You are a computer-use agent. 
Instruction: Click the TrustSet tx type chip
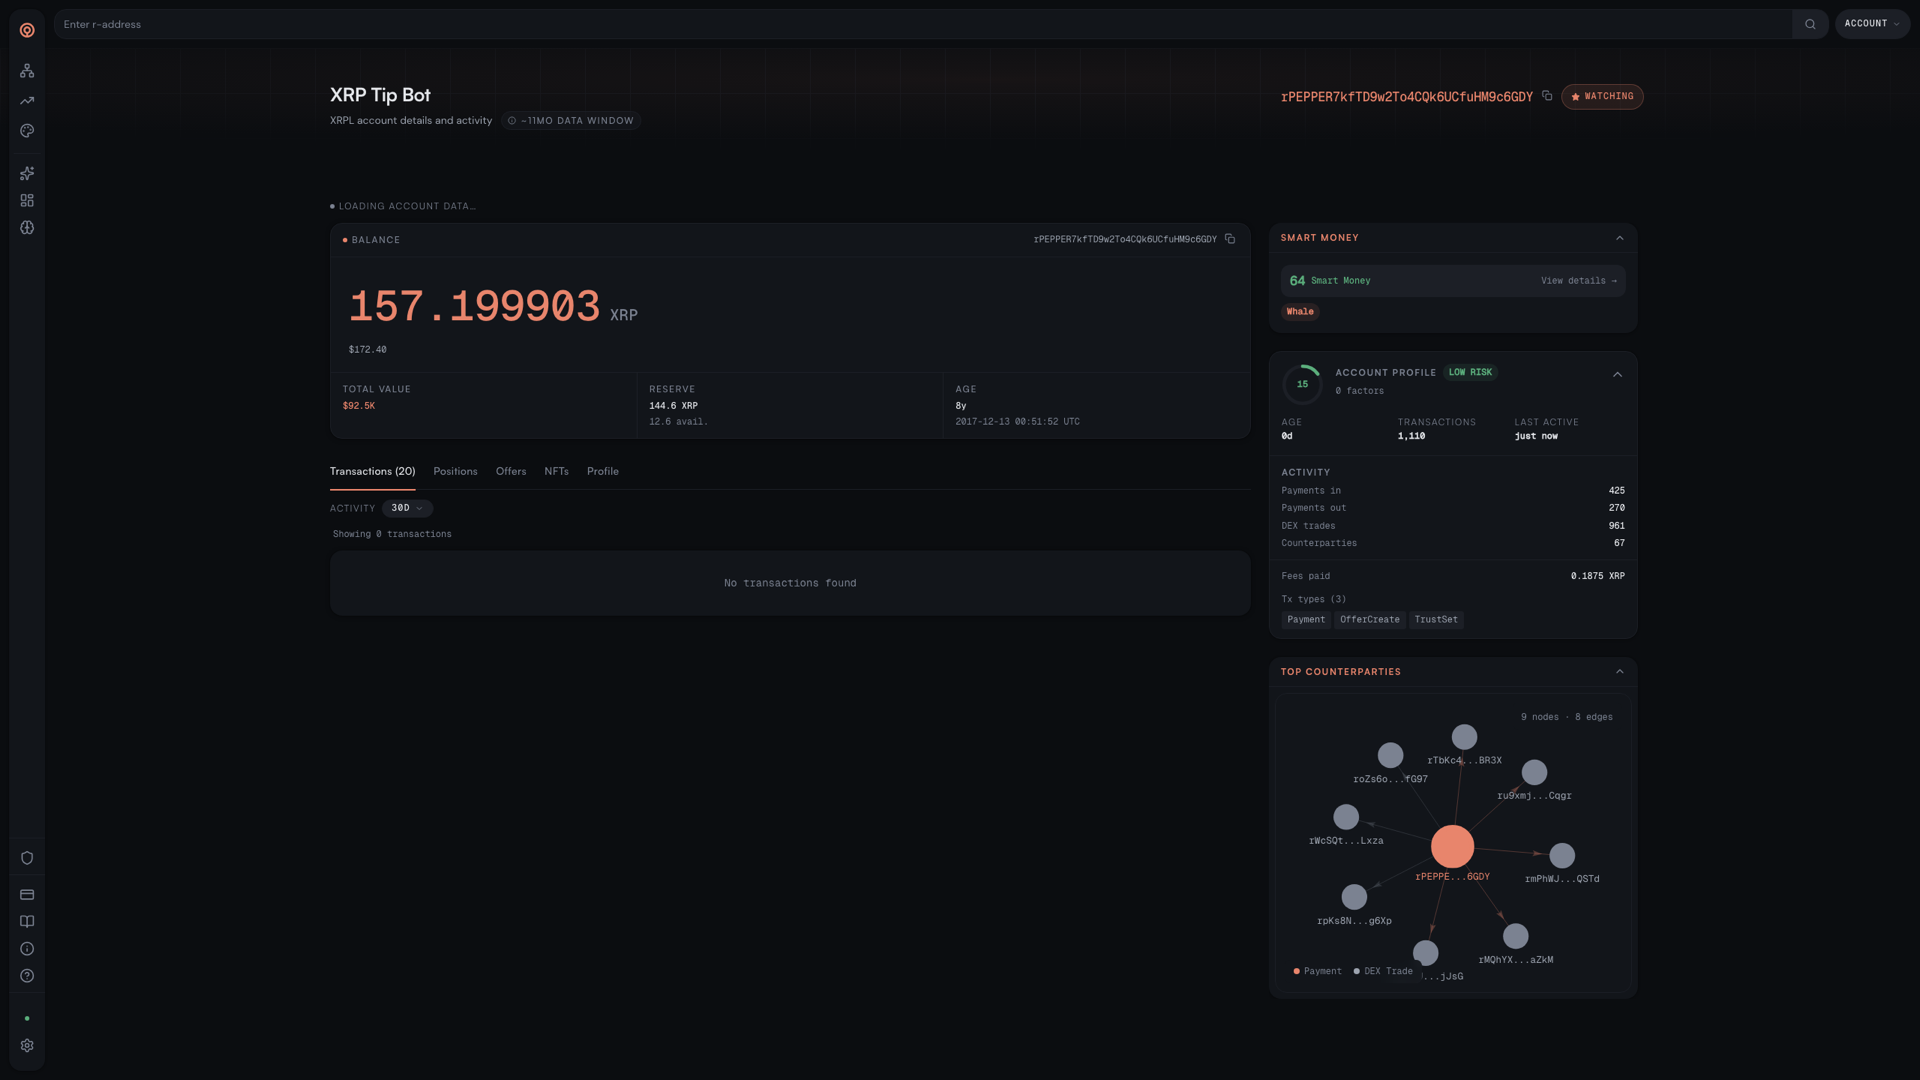coord(1436,620)
